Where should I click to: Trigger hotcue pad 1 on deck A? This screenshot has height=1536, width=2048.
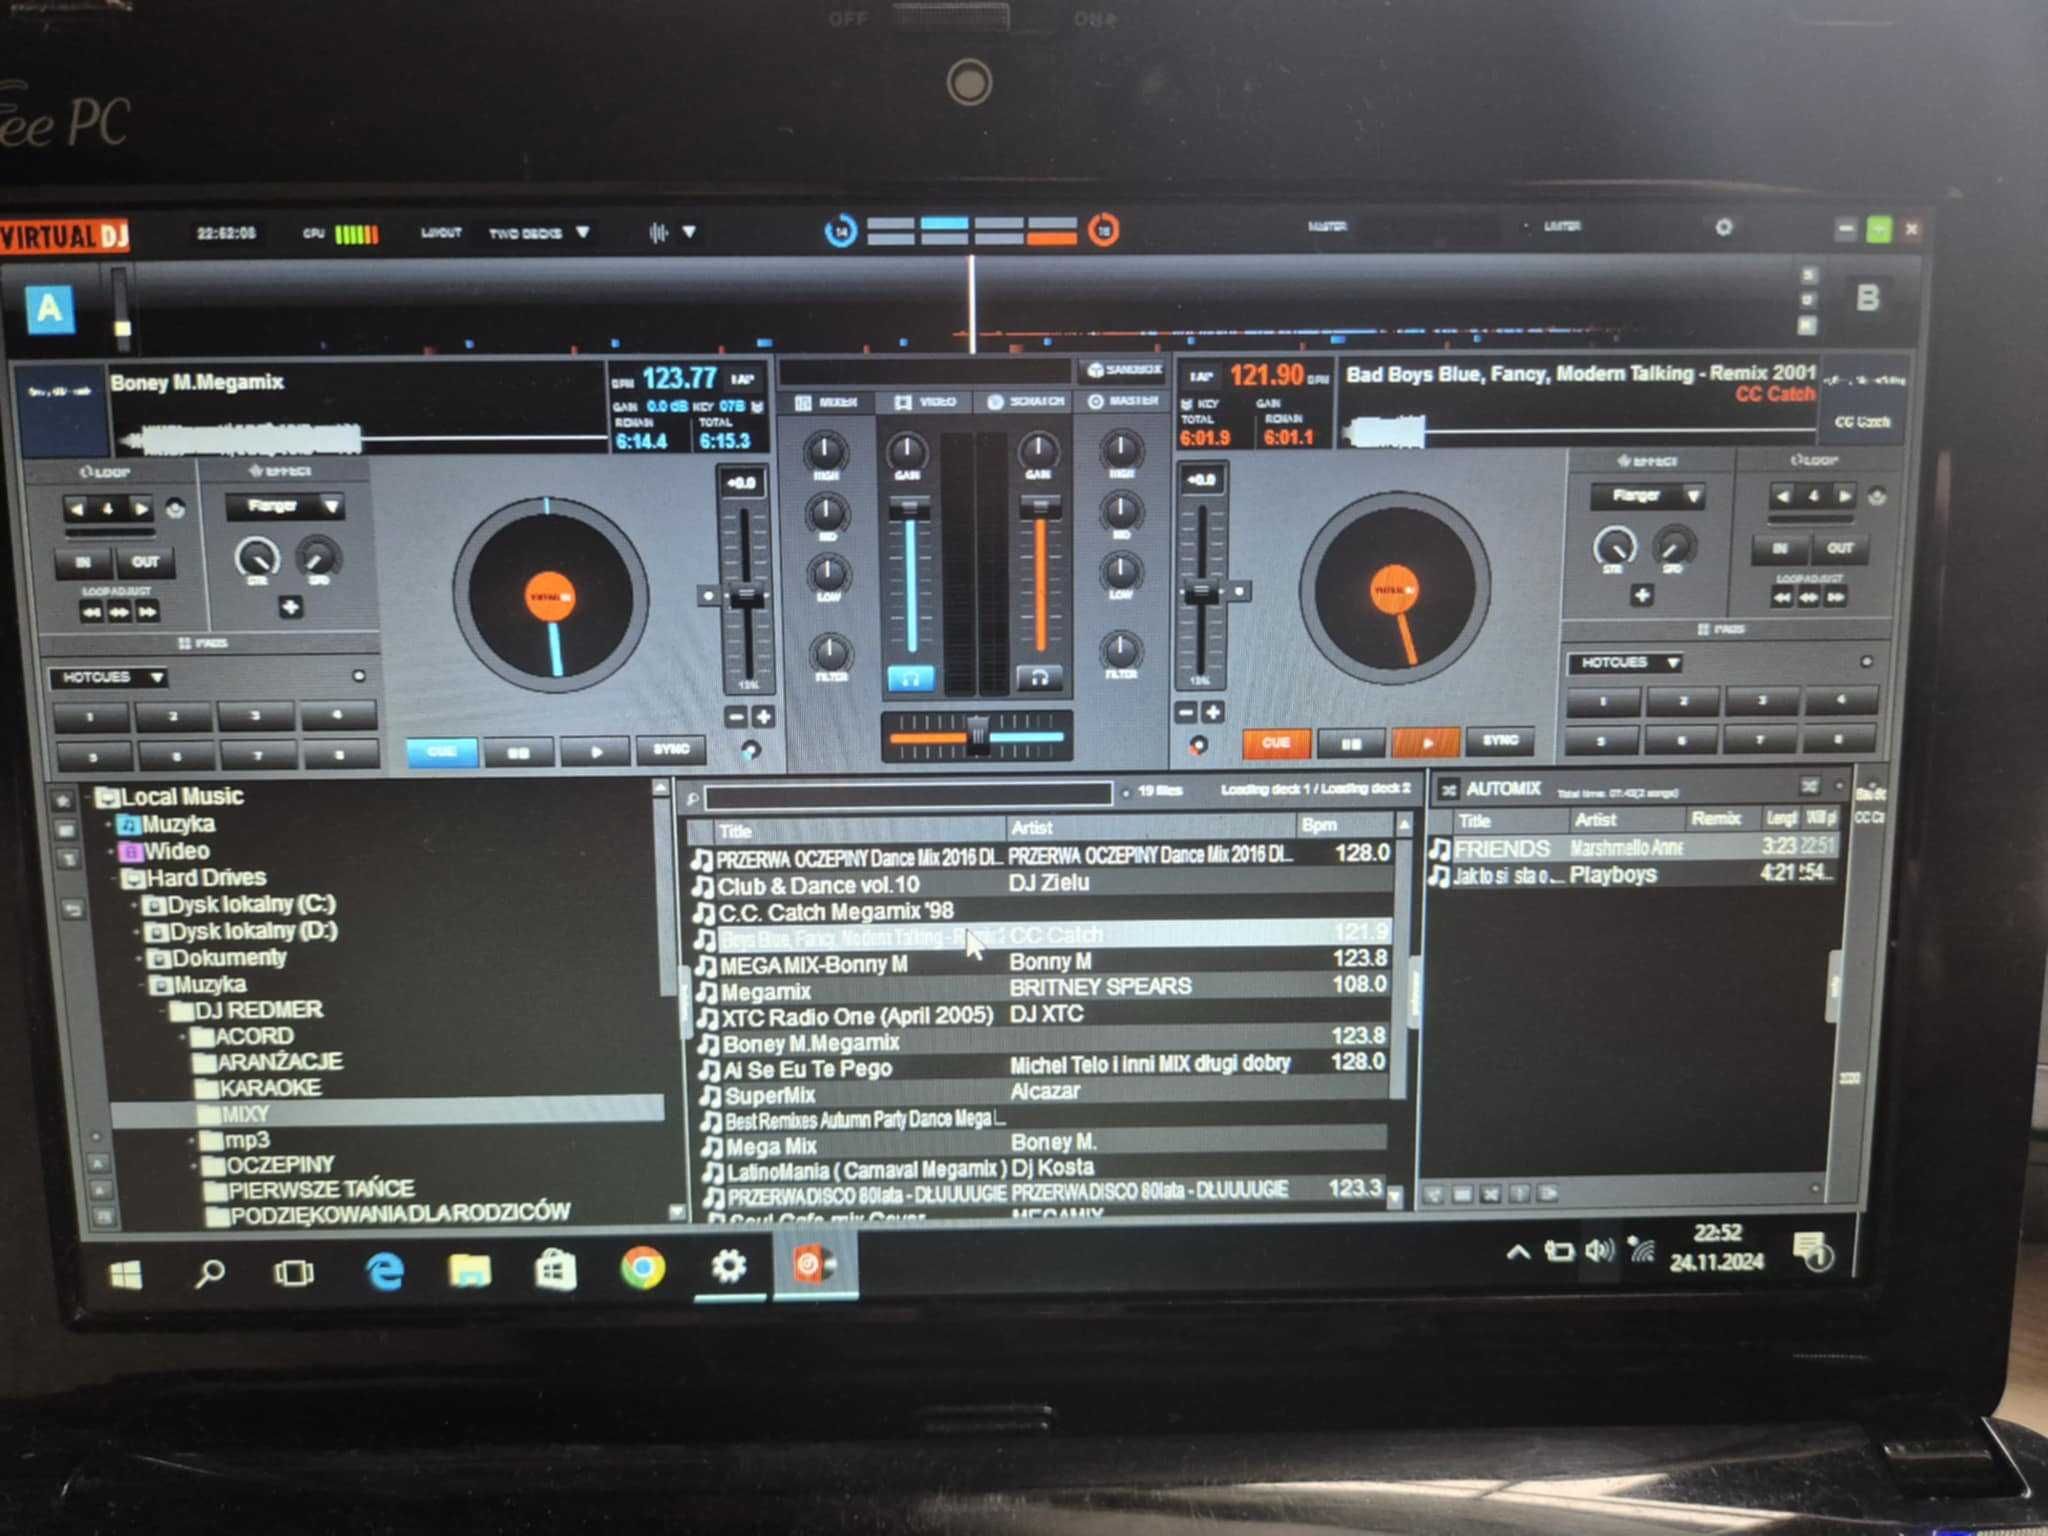click(90, 716)
